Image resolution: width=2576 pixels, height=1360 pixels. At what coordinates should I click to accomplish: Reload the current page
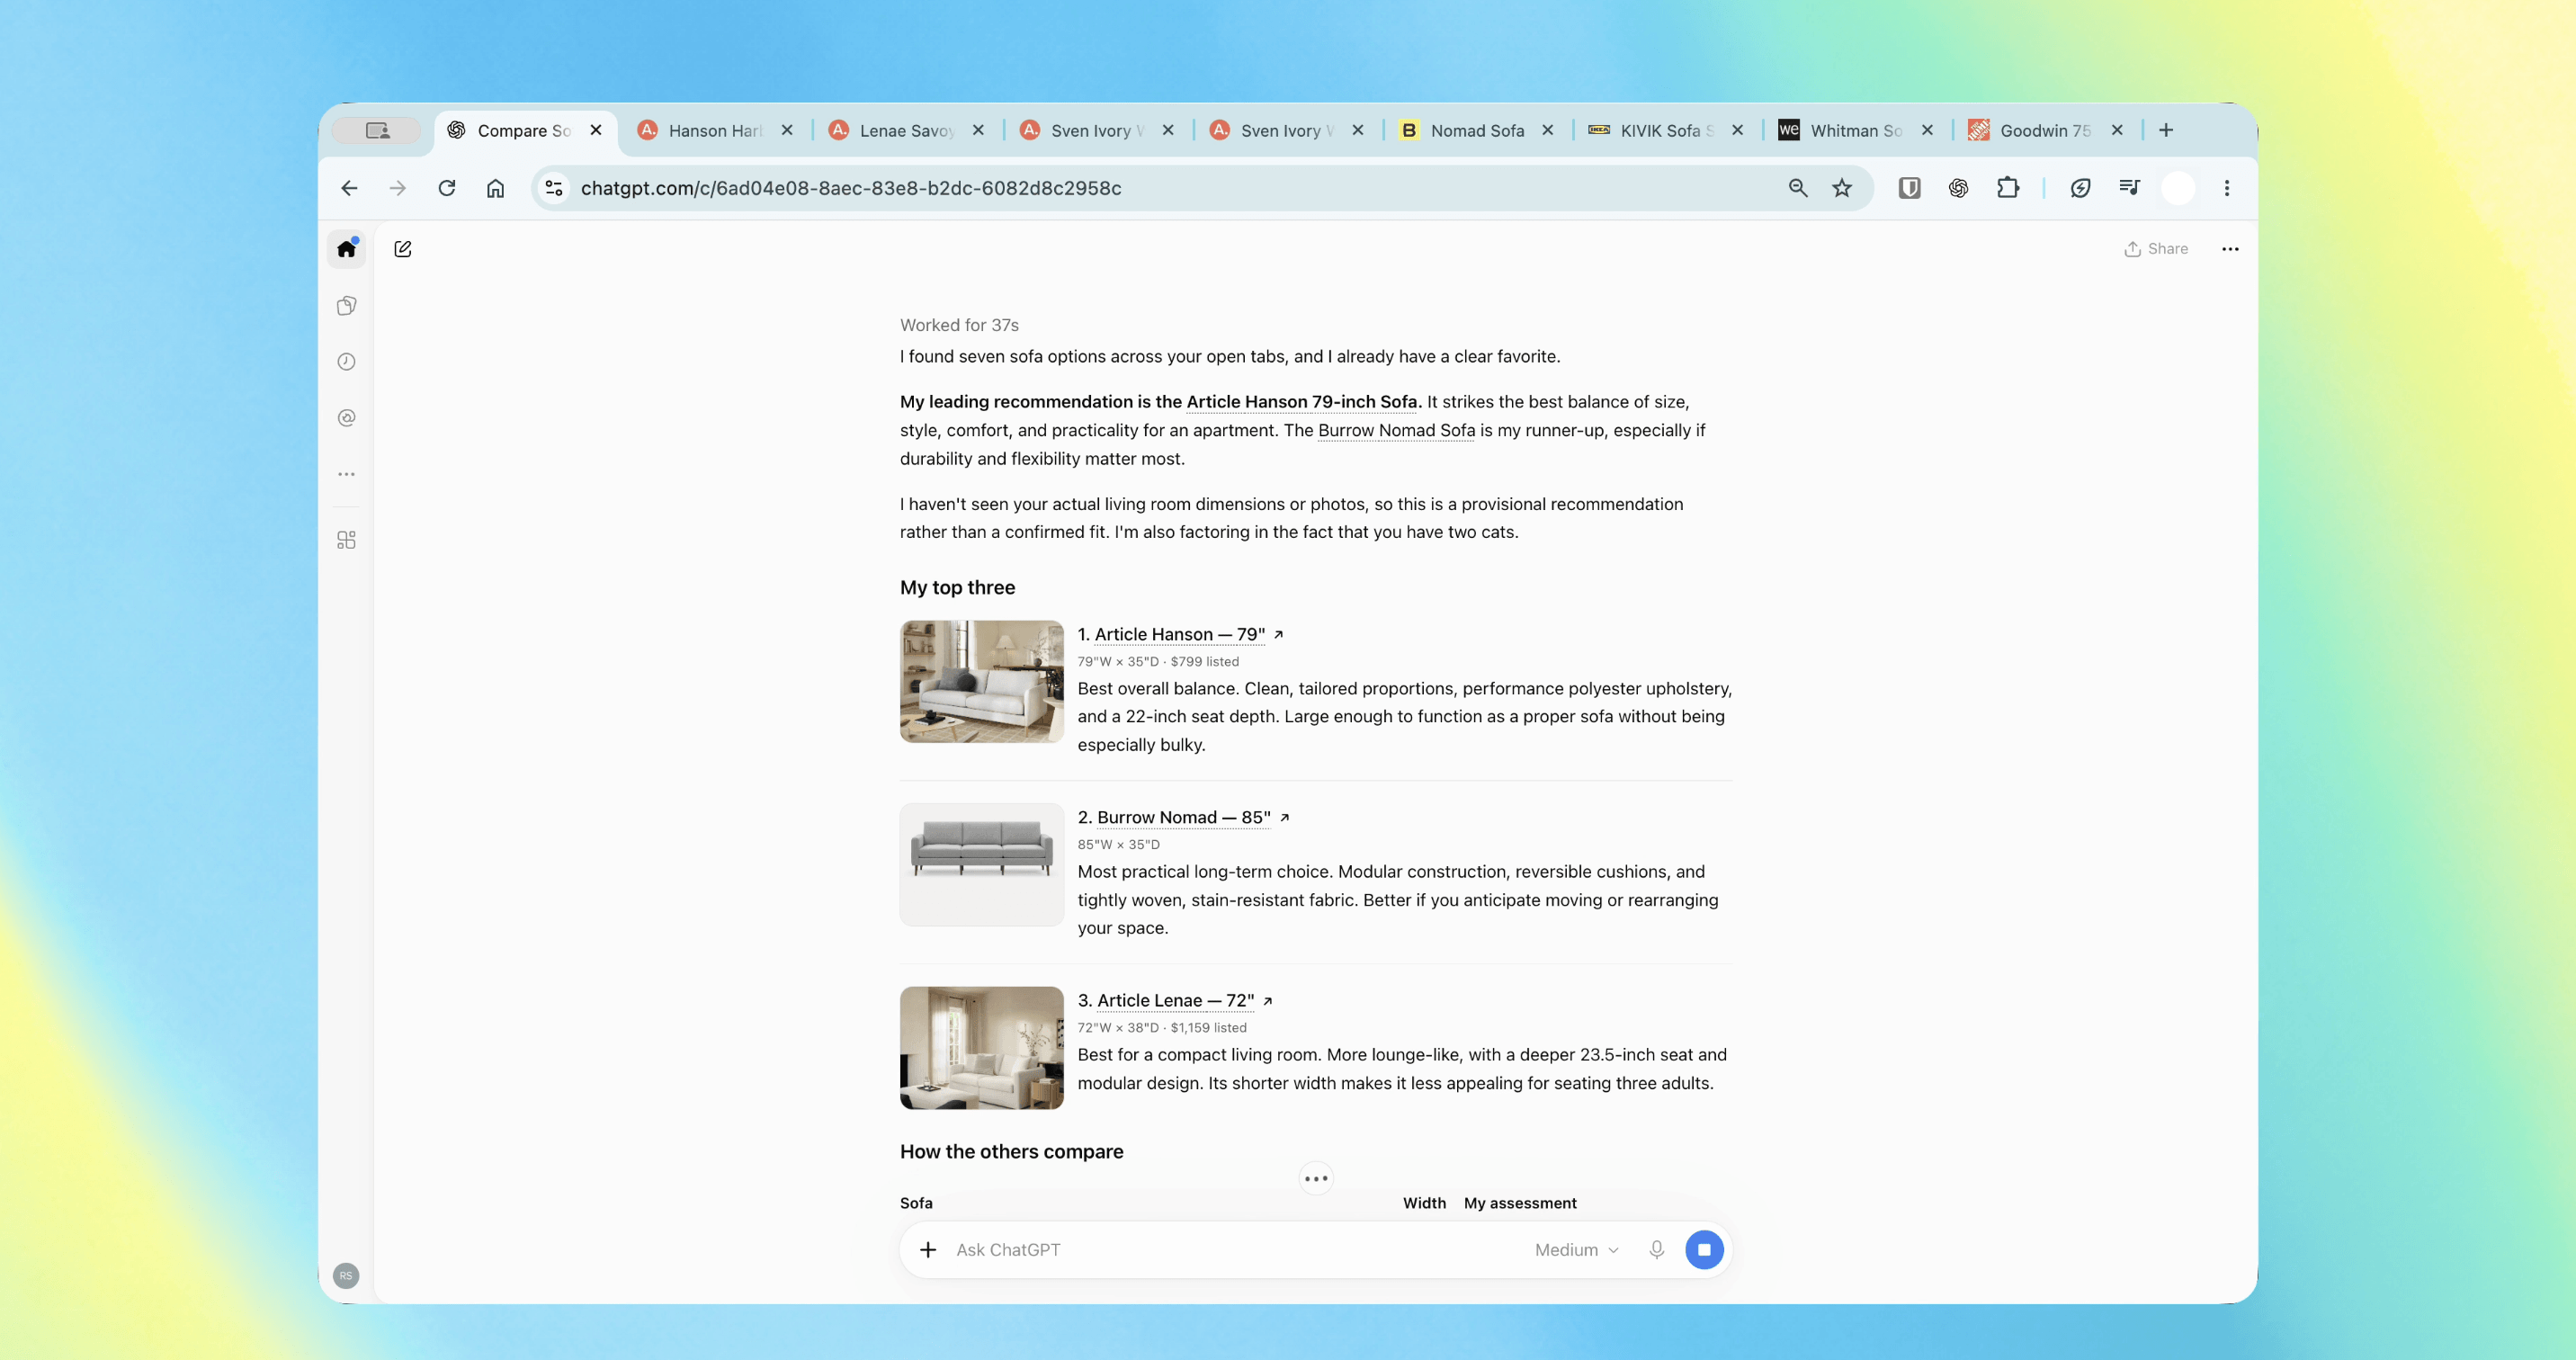[447, 188]
